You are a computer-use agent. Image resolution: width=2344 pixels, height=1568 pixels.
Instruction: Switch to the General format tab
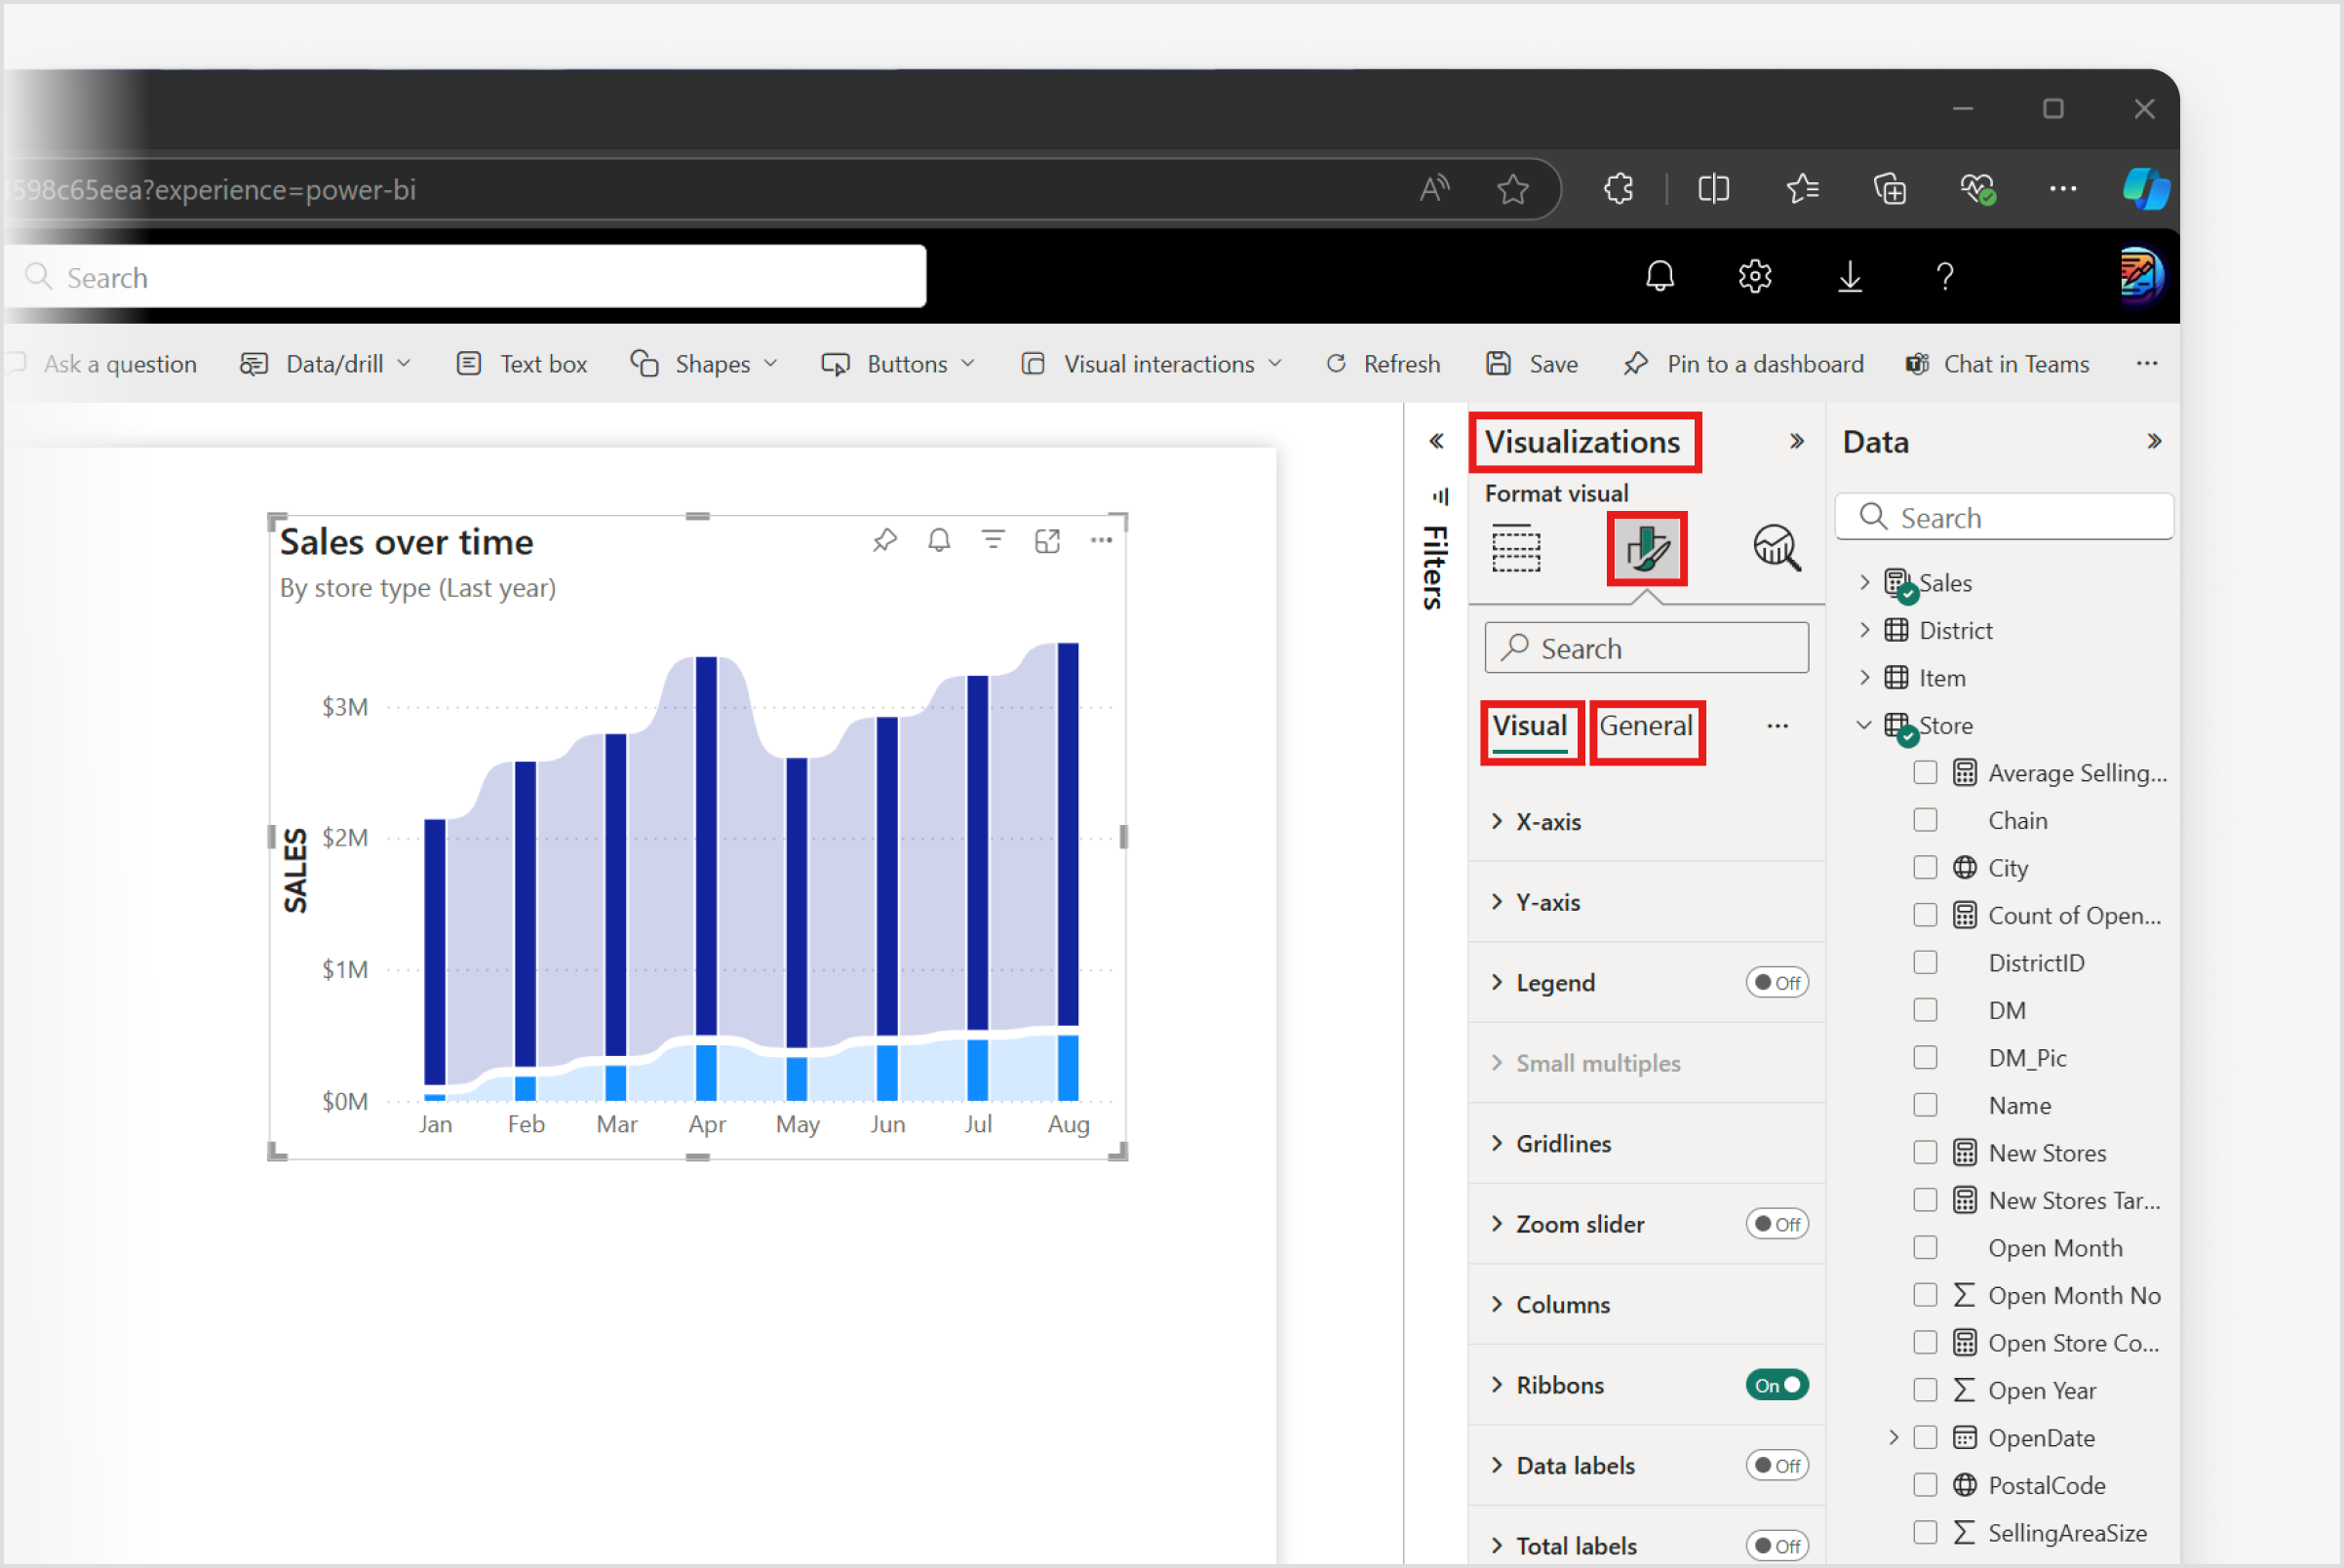[1645, 727]
